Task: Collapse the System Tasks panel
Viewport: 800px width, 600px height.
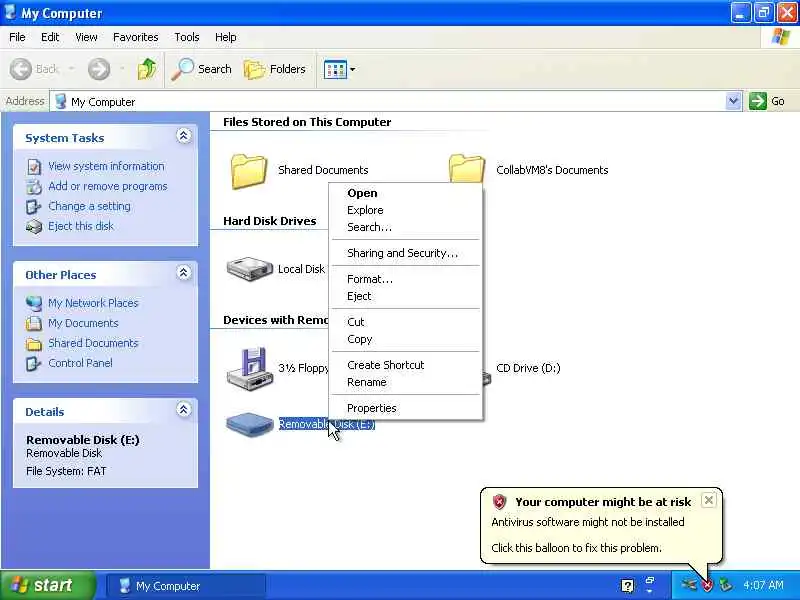Action: 184,136
